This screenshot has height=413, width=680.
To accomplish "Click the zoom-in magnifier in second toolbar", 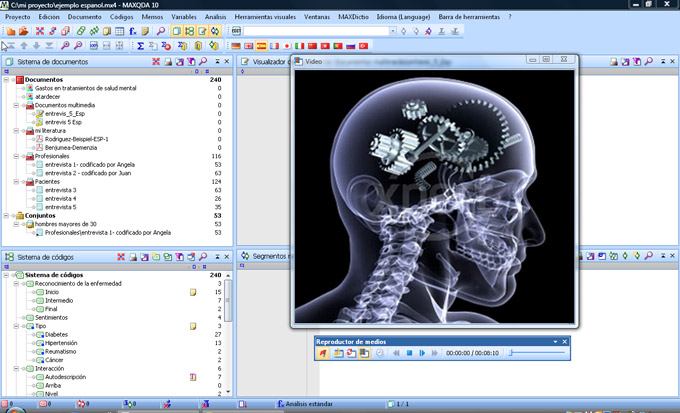I will (x=65, y=46).
